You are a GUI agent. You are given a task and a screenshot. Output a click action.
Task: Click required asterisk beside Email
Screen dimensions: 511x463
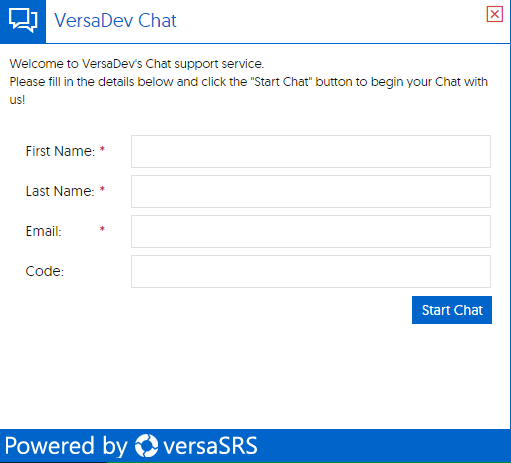click(x=102, y=229)
